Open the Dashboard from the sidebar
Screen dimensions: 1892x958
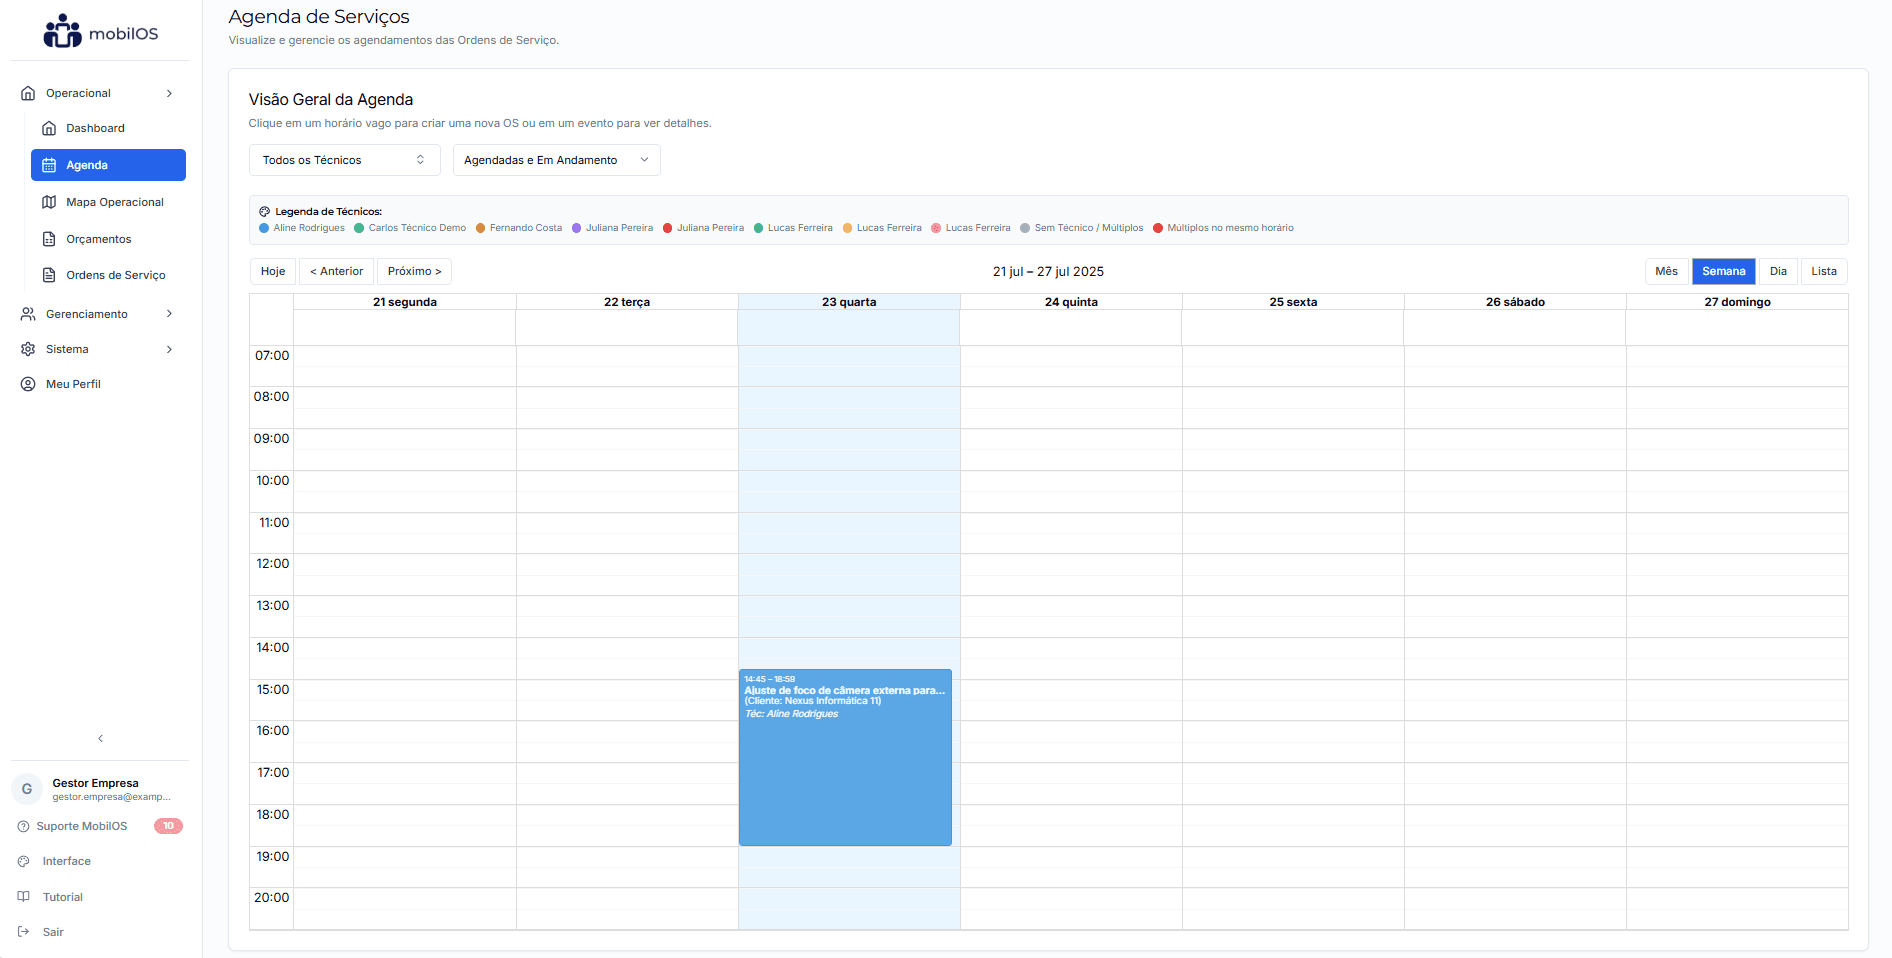94,128
